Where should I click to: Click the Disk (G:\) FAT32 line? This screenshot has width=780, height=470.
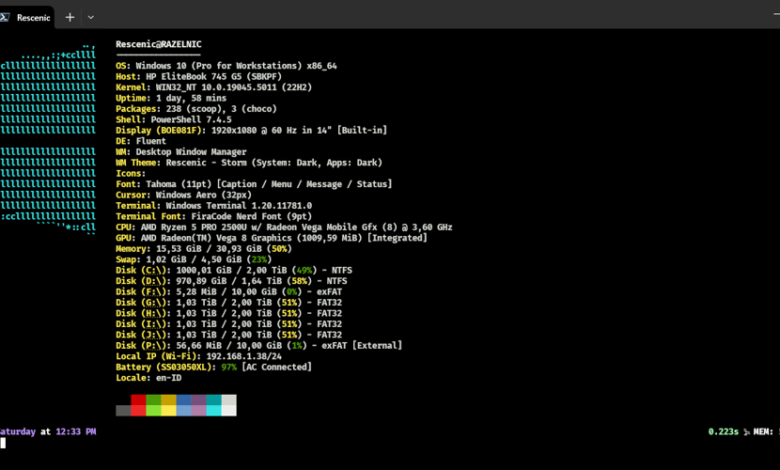[229, 303]
